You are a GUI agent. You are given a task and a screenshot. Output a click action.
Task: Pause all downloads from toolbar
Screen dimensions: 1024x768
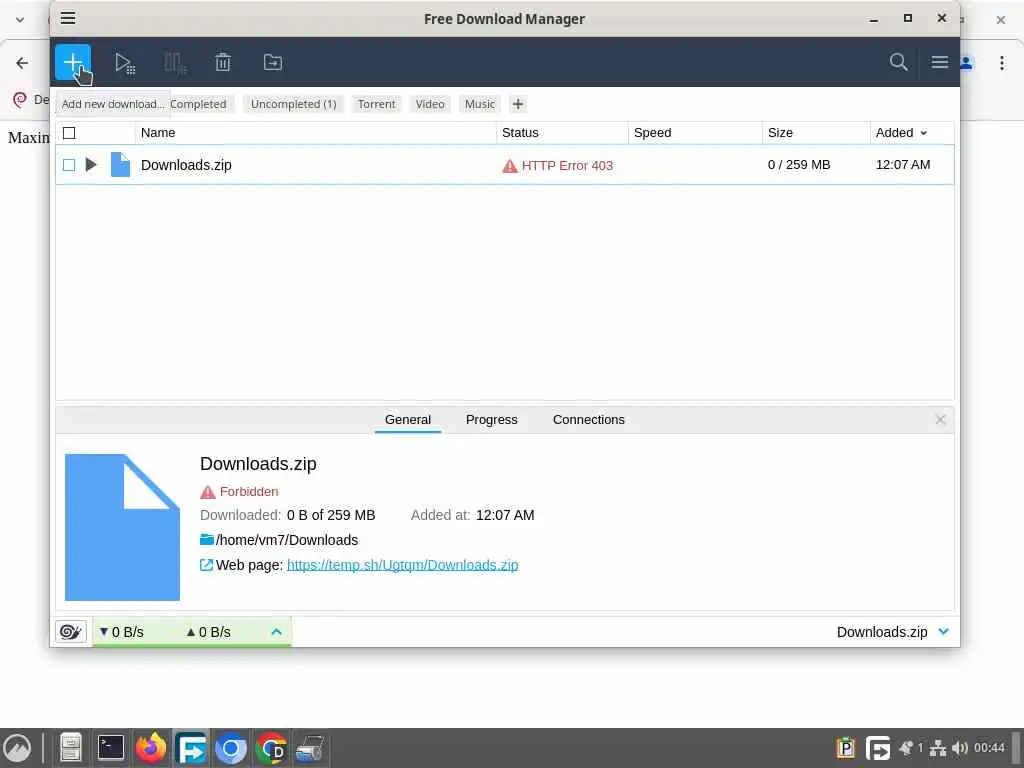pyautogui.click(x=174, y=63)
